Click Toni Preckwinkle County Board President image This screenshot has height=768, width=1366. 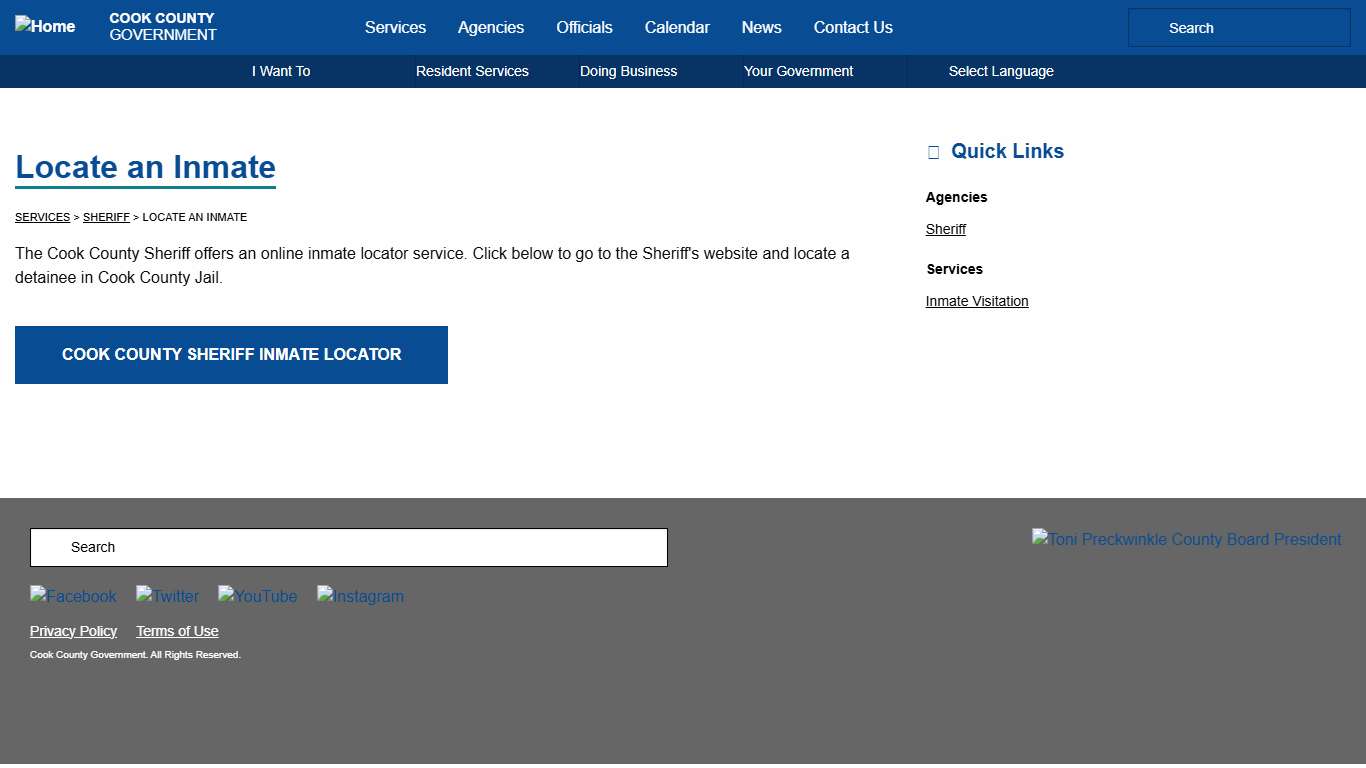1186,539
